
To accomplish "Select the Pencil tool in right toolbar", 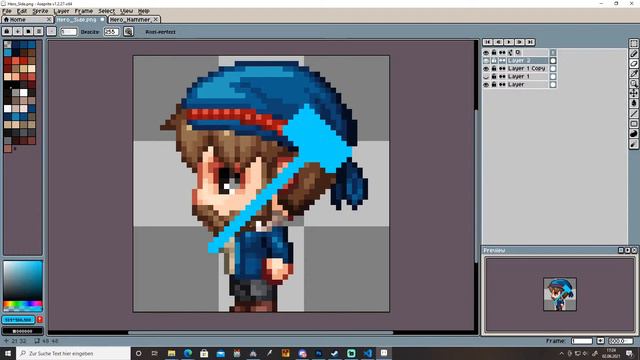I will pyautogui.click(x=633, y=53).
